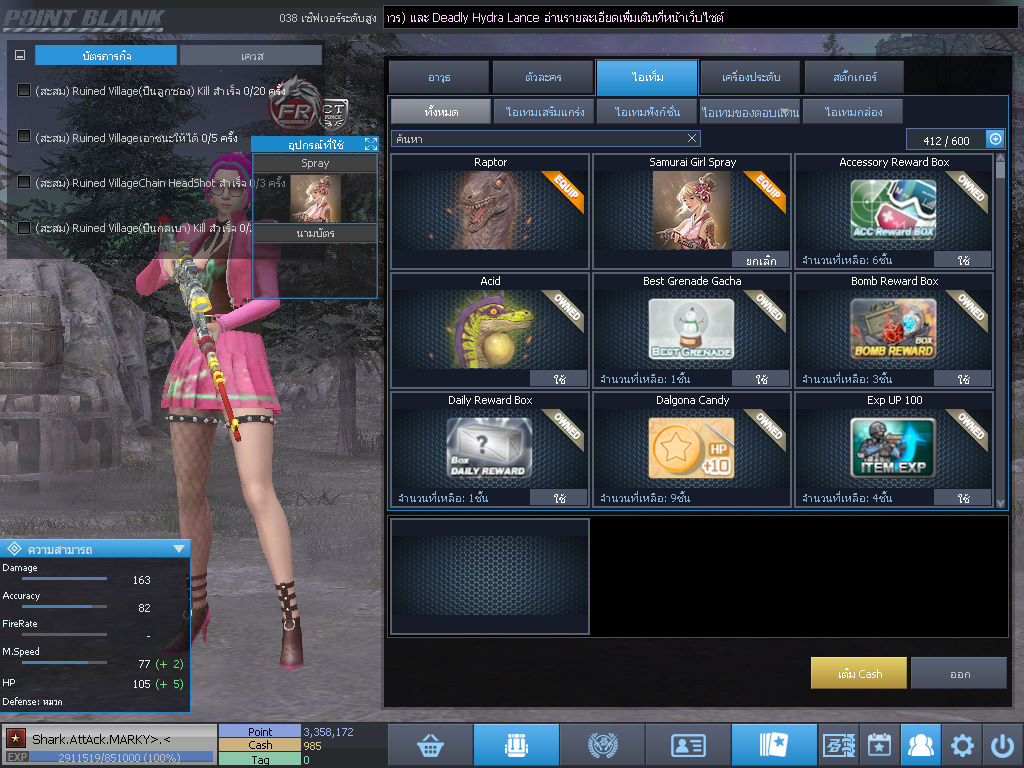This screenshot has height=768, width=1024.
Task: Select the Exp UP 100 item icon
Action: coord(893,448)
